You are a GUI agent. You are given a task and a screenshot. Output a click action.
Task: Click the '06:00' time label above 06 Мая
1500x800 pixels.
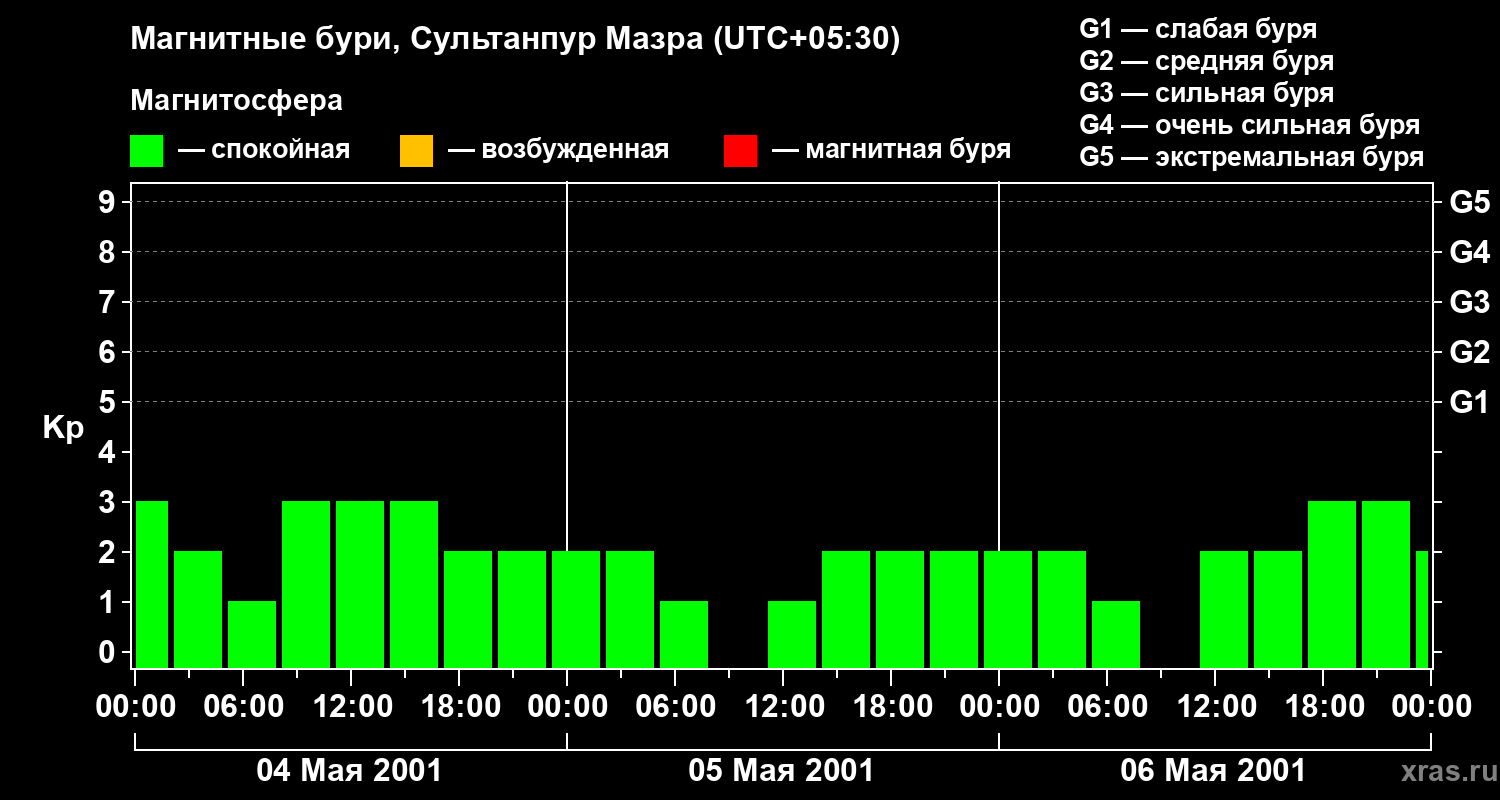click(1107, 707)
